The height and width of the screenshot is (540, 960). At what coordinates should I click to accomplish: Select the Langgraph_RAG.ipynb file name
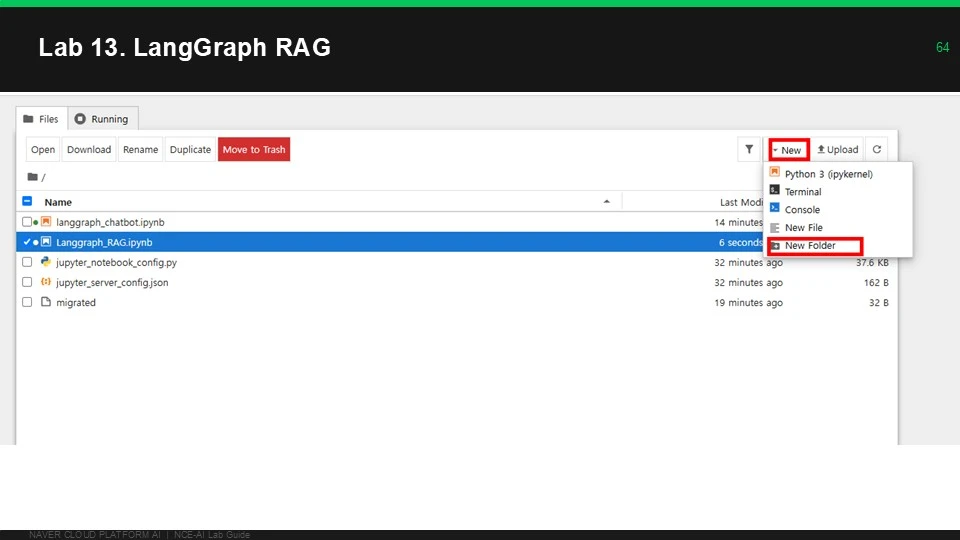104,242
